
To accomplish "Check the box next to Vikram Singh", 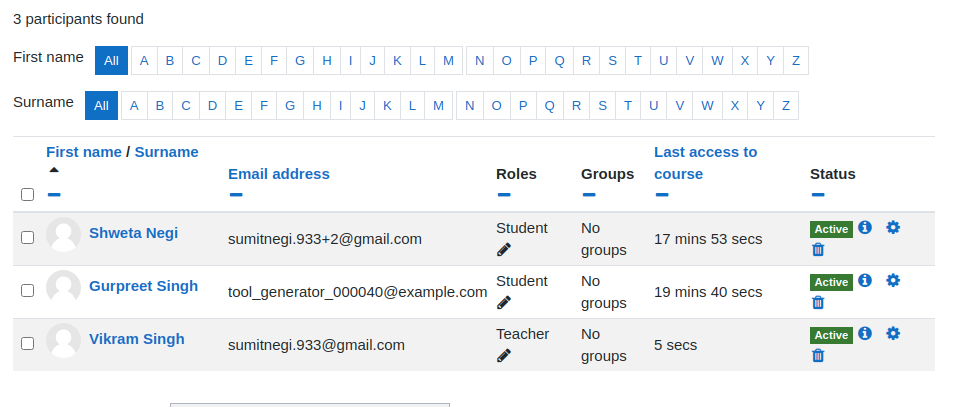I will pos(27,343).
